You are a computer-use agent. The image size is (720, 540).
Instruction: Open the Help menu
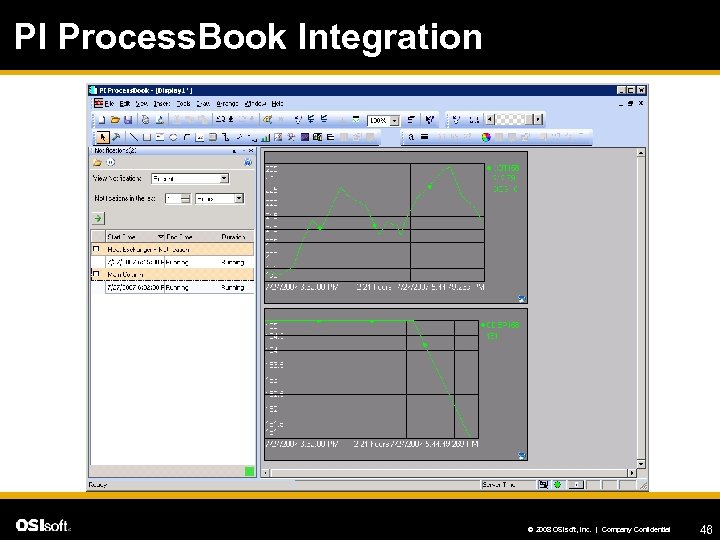coord(277,104)
